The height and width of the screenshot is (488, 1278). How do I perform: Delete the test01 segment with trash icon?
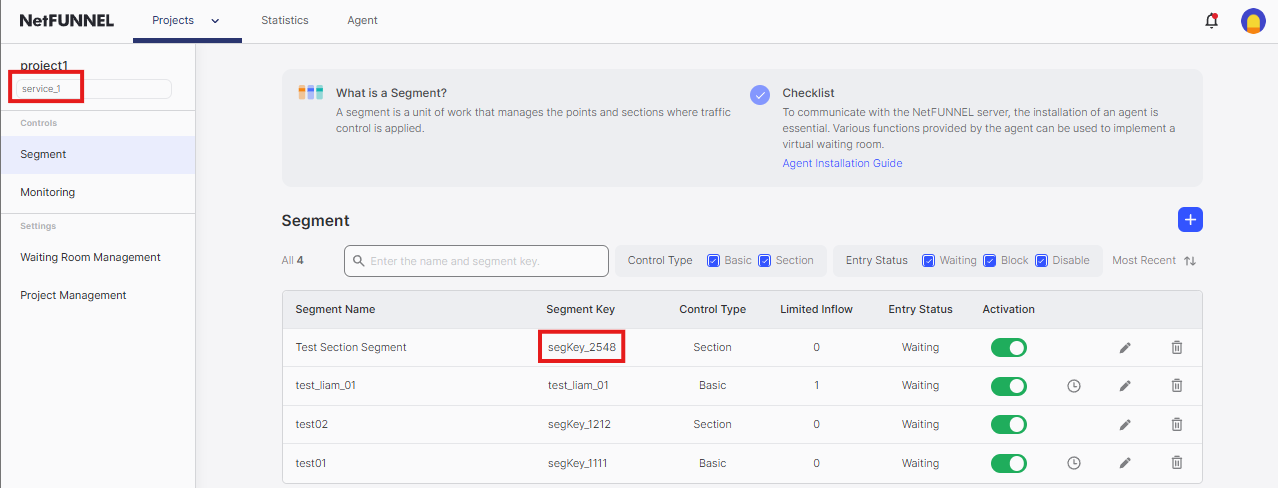(1177, 462)
